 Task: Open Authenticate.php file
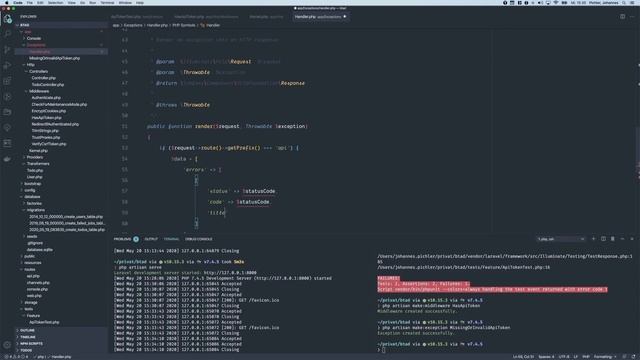point(46,98)
